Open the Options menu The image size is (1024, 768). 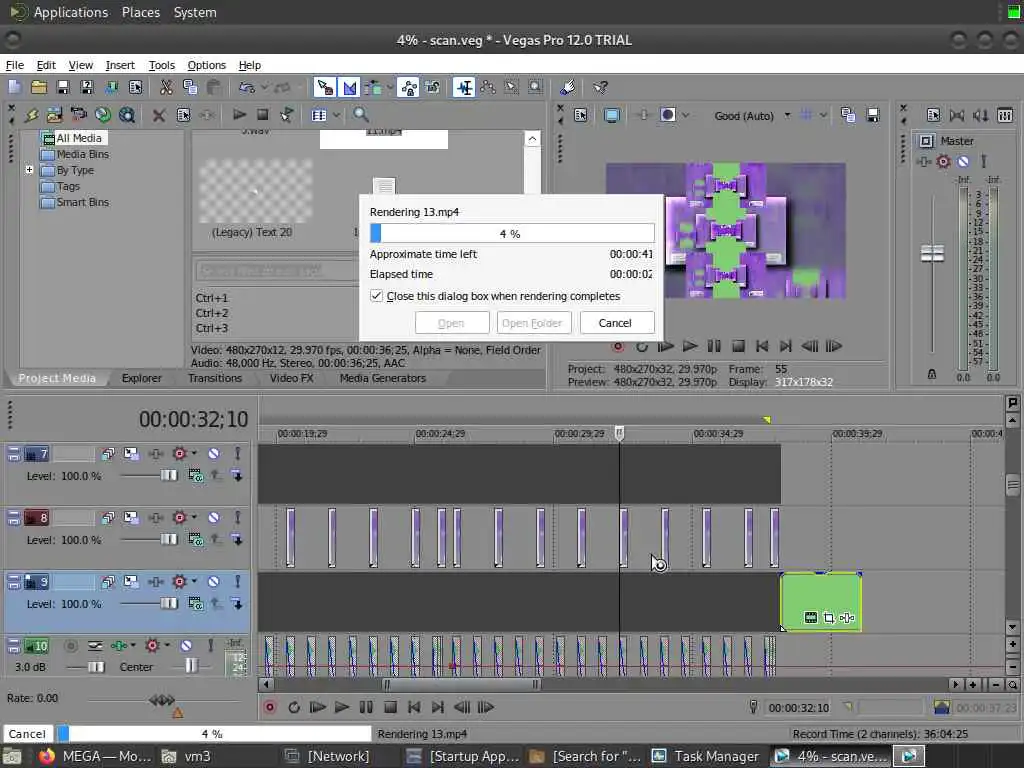[x=206, y=65]
